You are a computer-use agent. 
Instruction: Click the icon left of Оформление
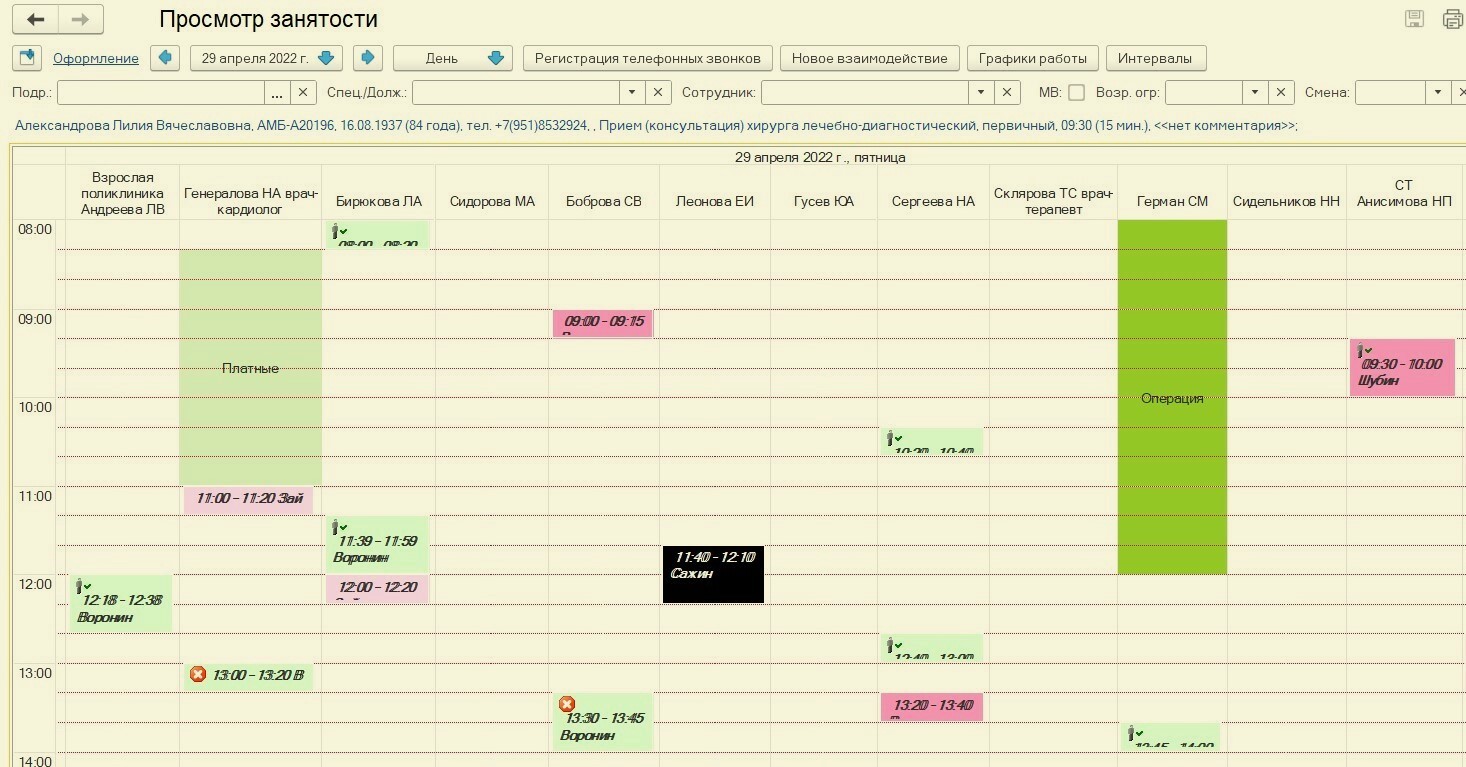[27, 58]
